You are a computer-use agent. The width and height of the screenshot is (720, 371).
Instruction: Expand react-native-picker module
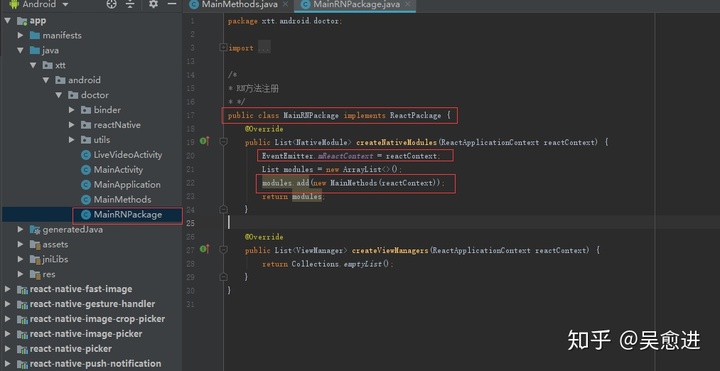8,349
